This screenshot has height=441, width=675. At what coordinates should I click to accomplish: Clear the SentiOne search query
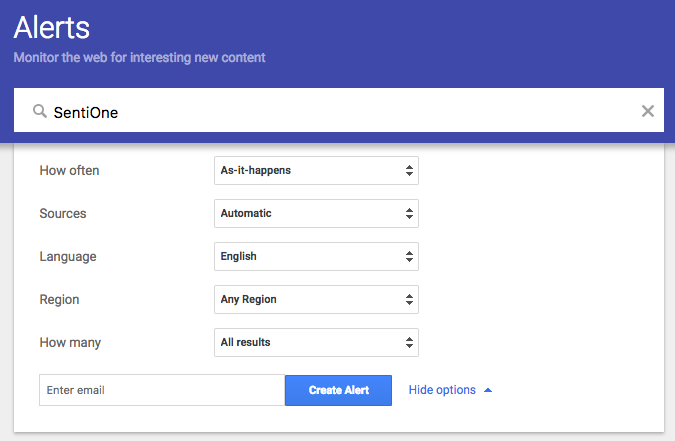point(647,111)
